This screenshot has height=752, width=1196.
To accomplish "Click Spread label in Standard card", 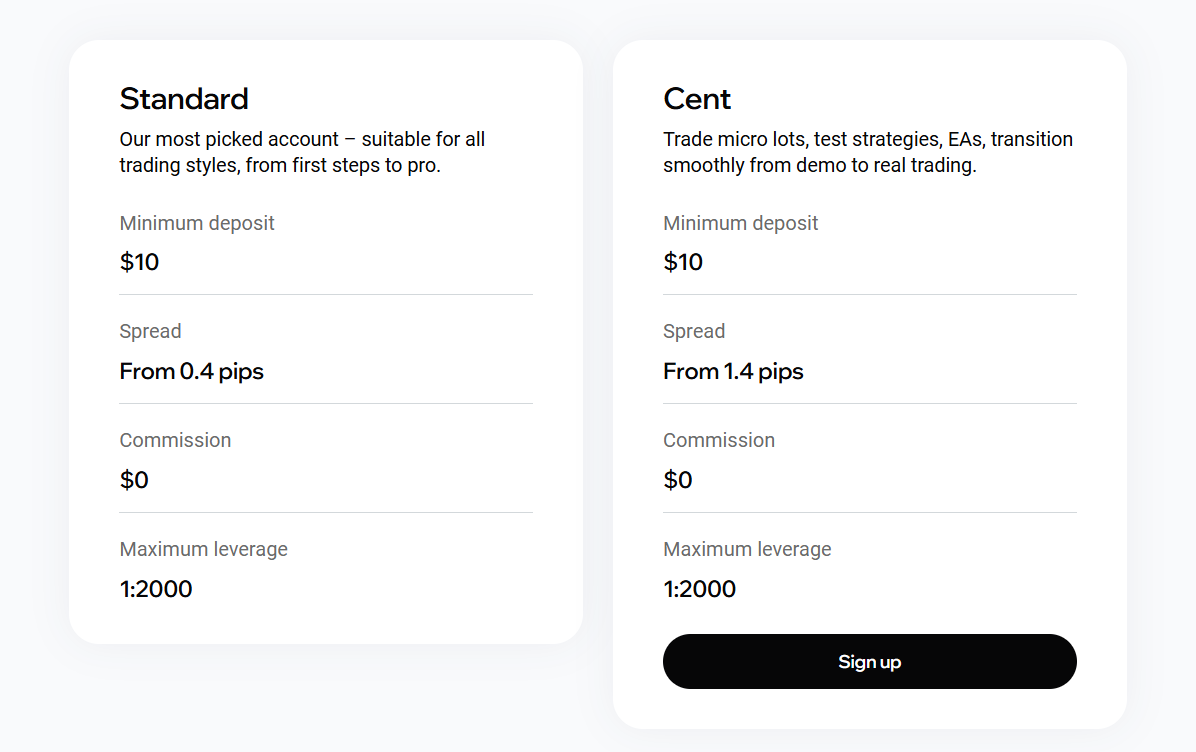I will (x=151, y=331).
